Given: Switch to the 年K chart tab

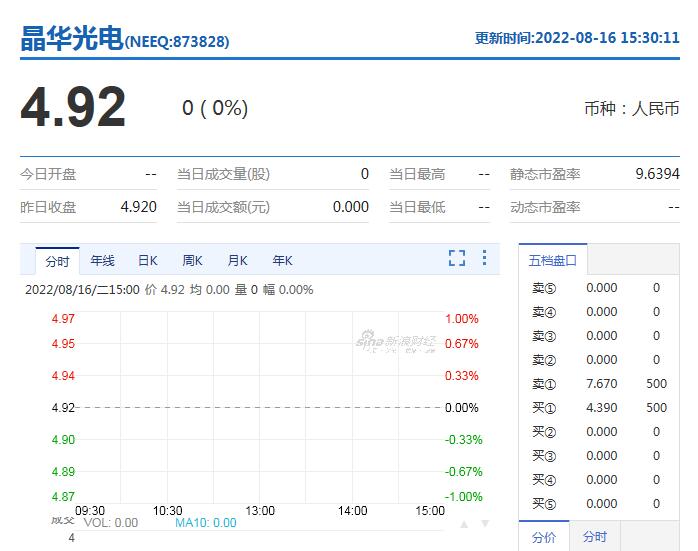Looking at the screenshot, I should [x=282, y=261].
